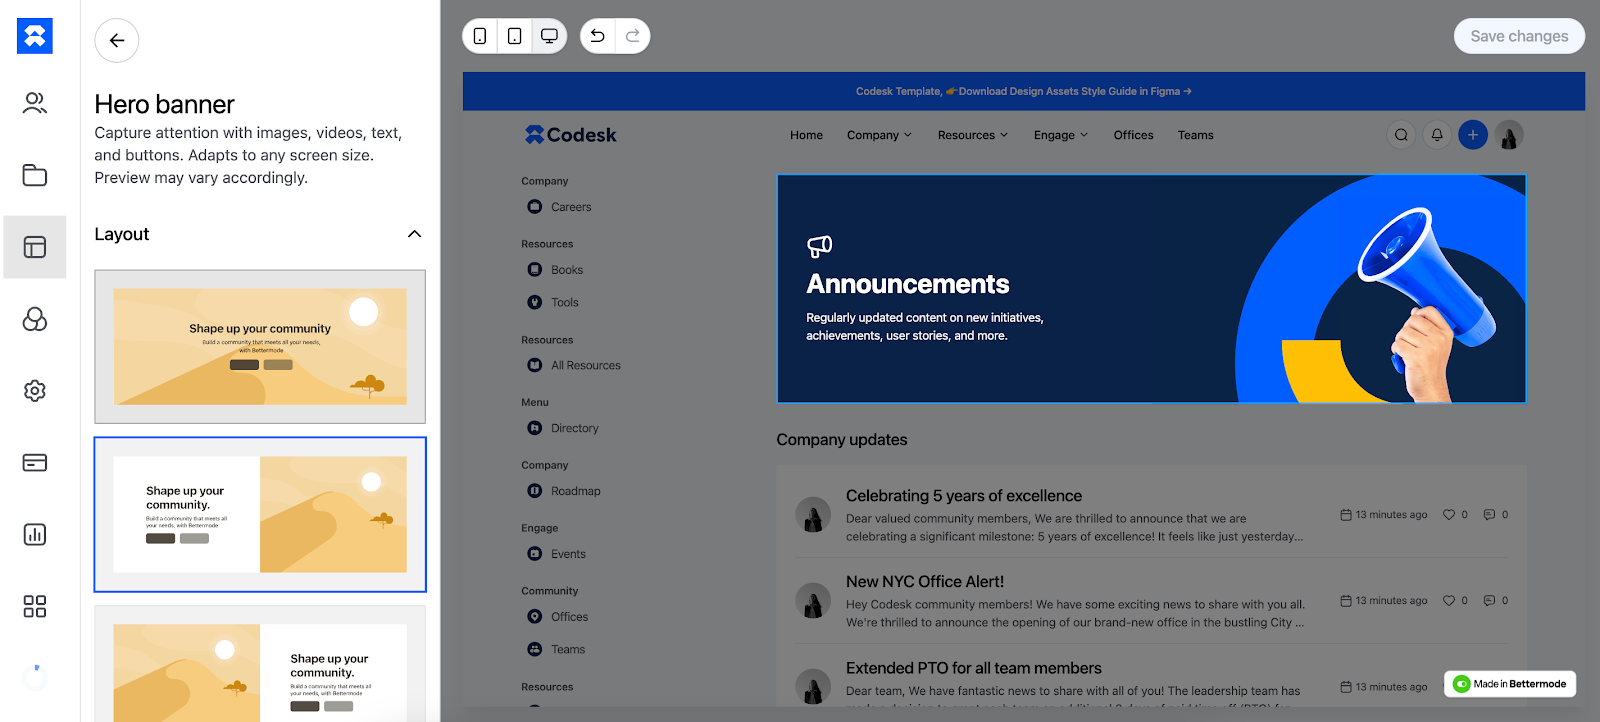The width and height of the screenshot is (1600, 722).
Task: Expand the Resources menu dropdown
Action: [973, 135]
